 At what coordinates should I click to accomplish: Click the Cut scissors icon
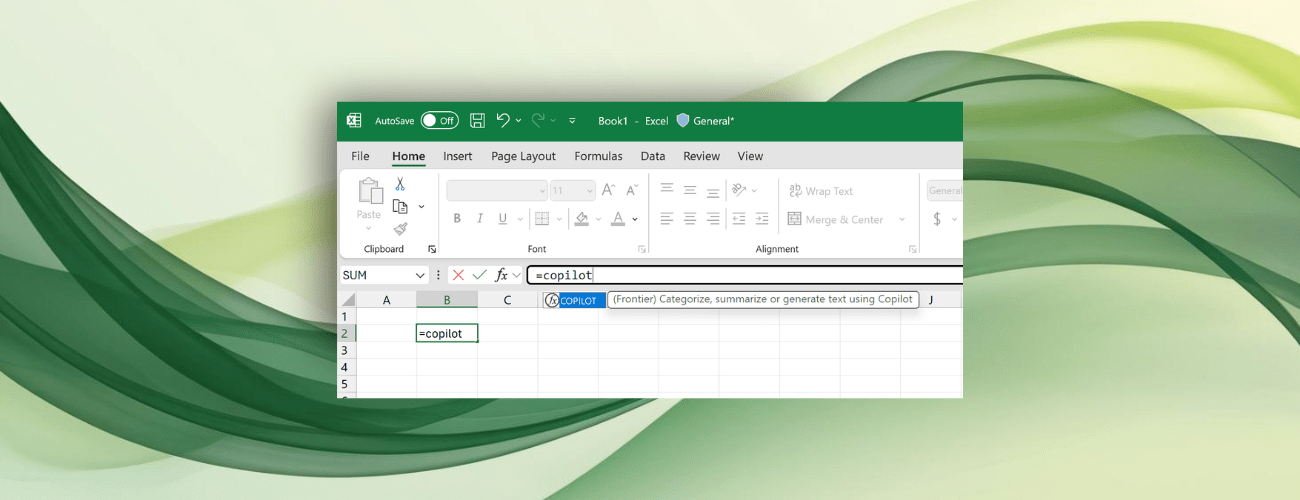[400, 185]
